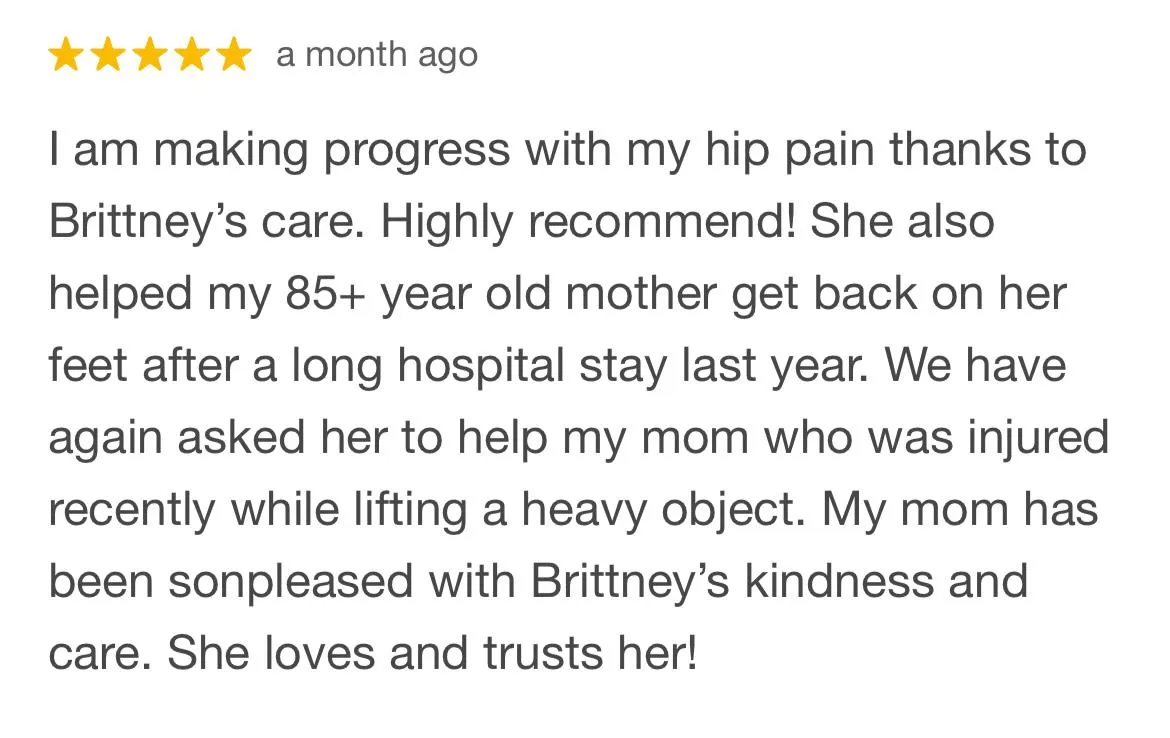This screenshot has width=1170, height=738.
Task: Click the typo word 'sonpleased'
Action: pos(290,581)
